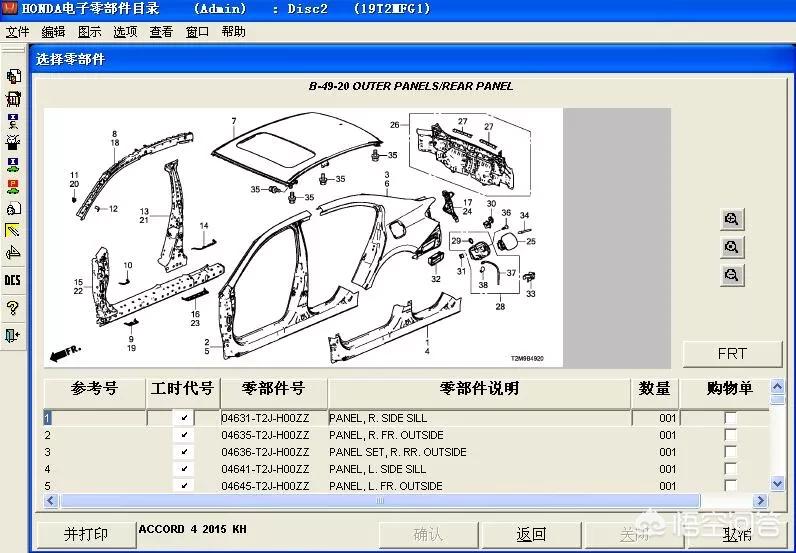This screenshot has width=796, height=553.
Task: Click the 并打印 button
Action: click(x=85, y=534)
